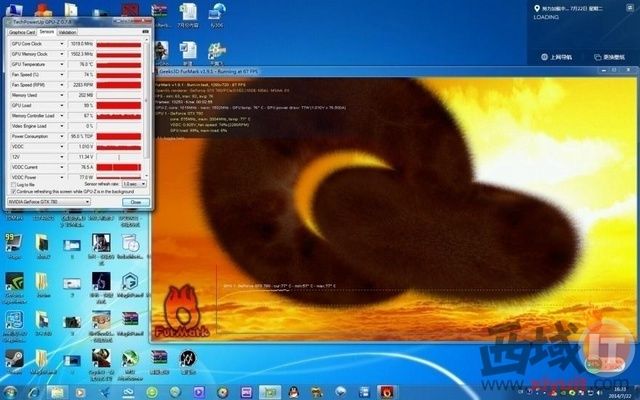Click the cloud sync taskbar icon
This screenshot has width=640, height=400.
point(128,393)
